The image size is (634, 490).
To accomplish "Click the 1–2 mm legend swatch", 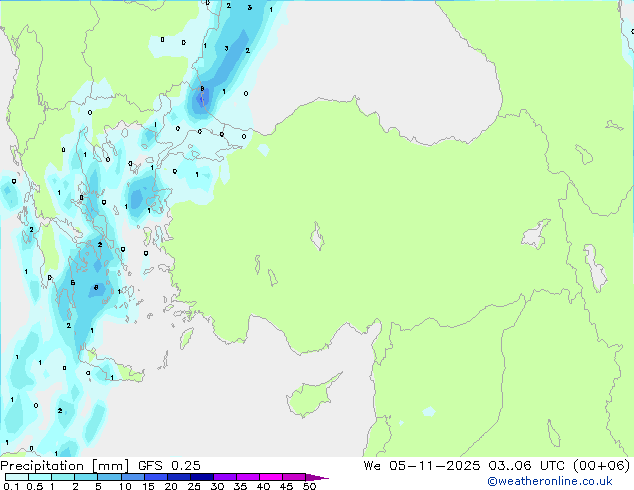I will [x=63, y=477].
